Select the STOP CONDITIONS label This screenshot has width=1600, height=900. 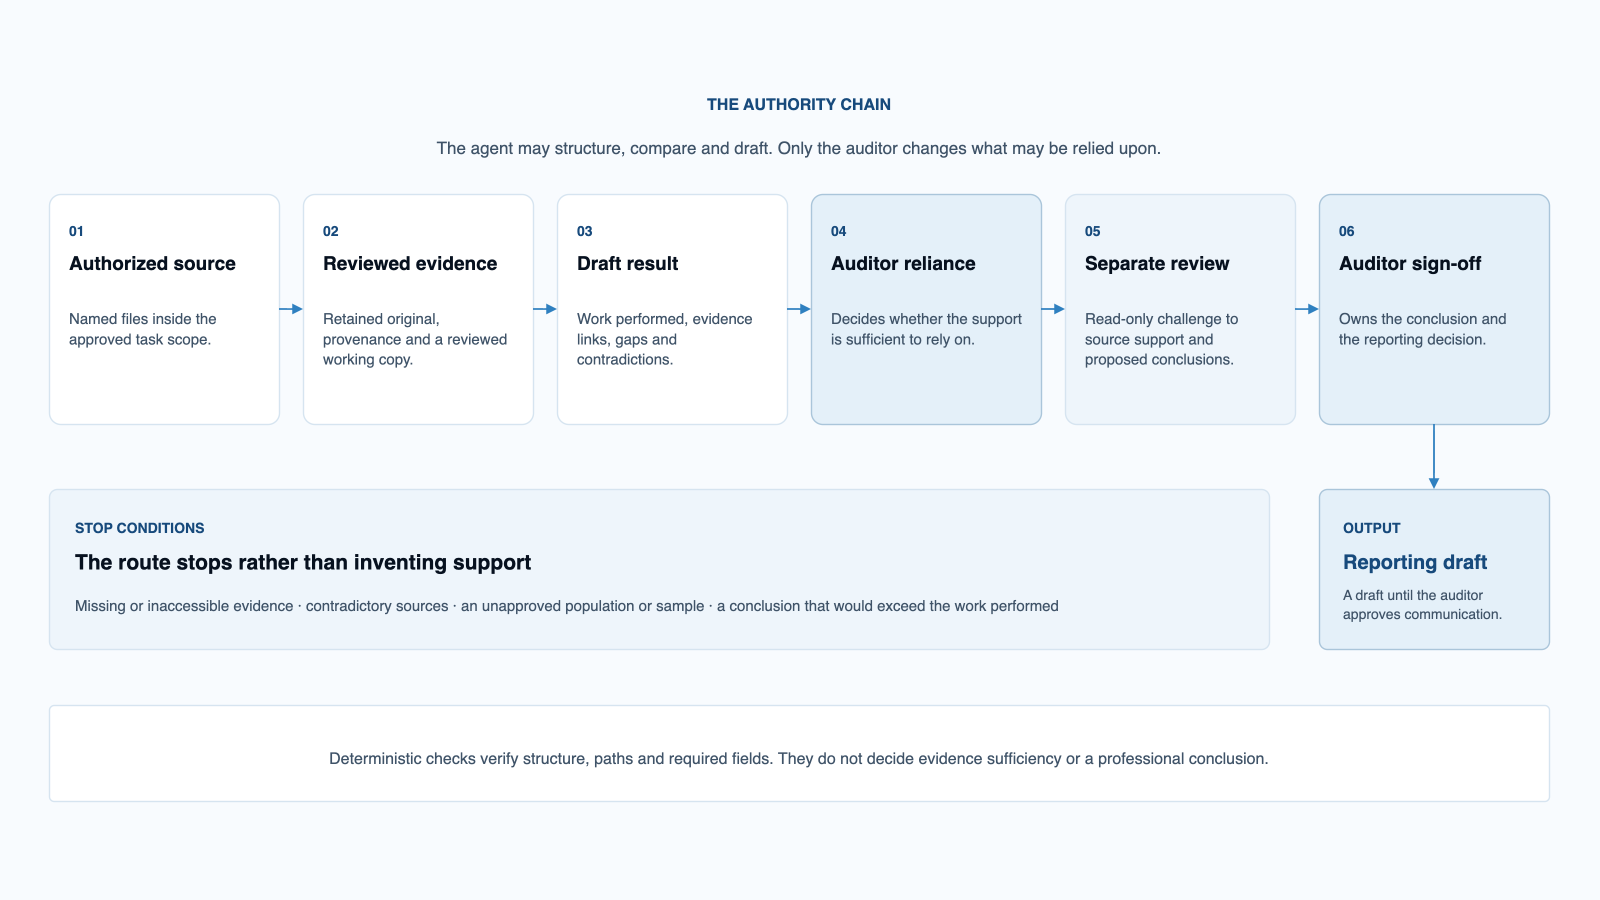tap(139, 528)
